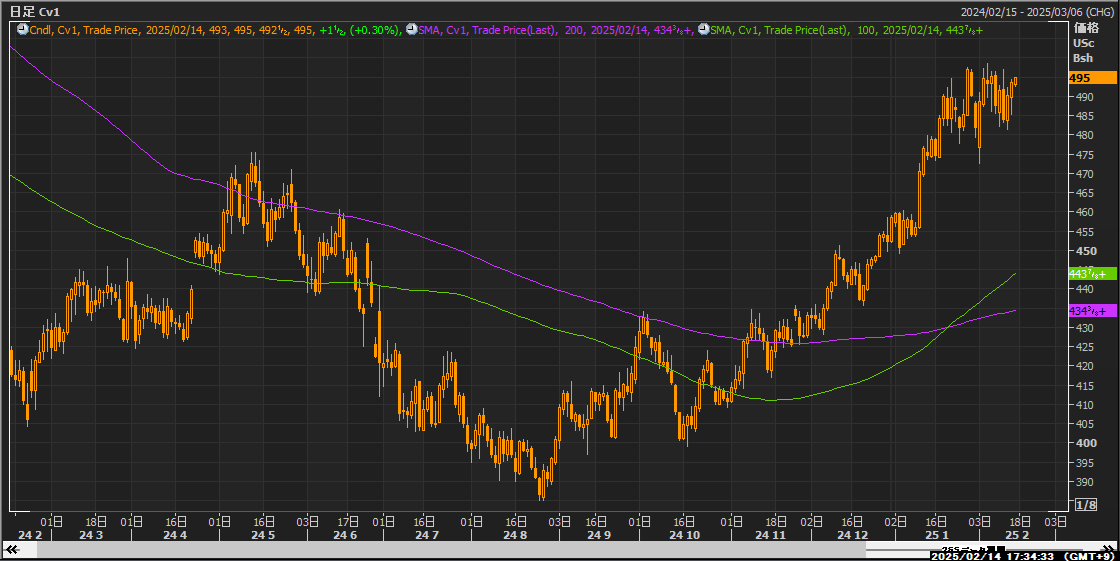Image resolution: width=1120 pixels, height=561 pixels.
Task: Click the 25 2 month label on the time axis
Action: click(1017, 535)
